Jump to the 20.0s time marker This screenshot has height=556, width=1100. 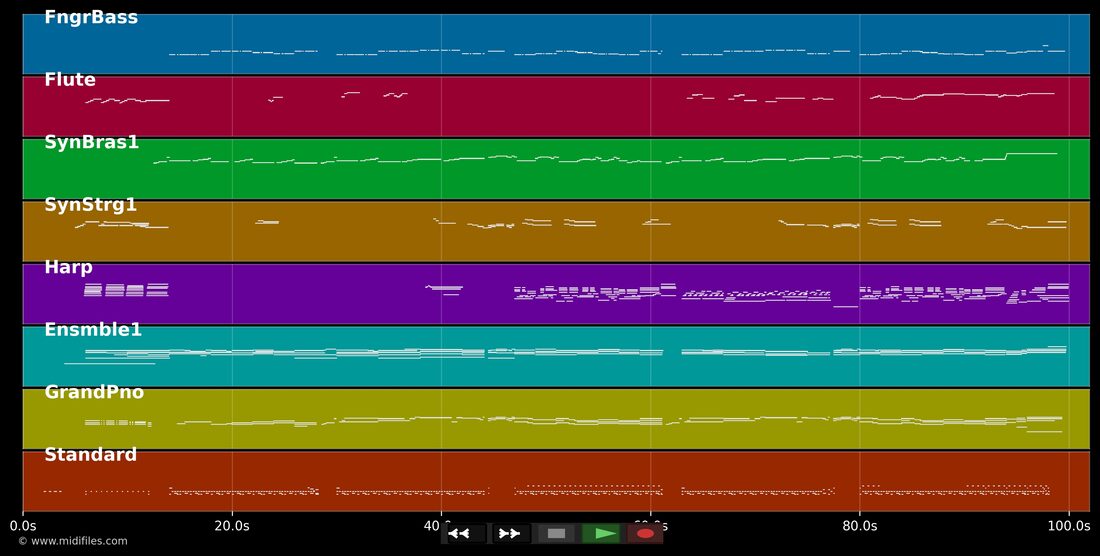(x=232, y=525)
